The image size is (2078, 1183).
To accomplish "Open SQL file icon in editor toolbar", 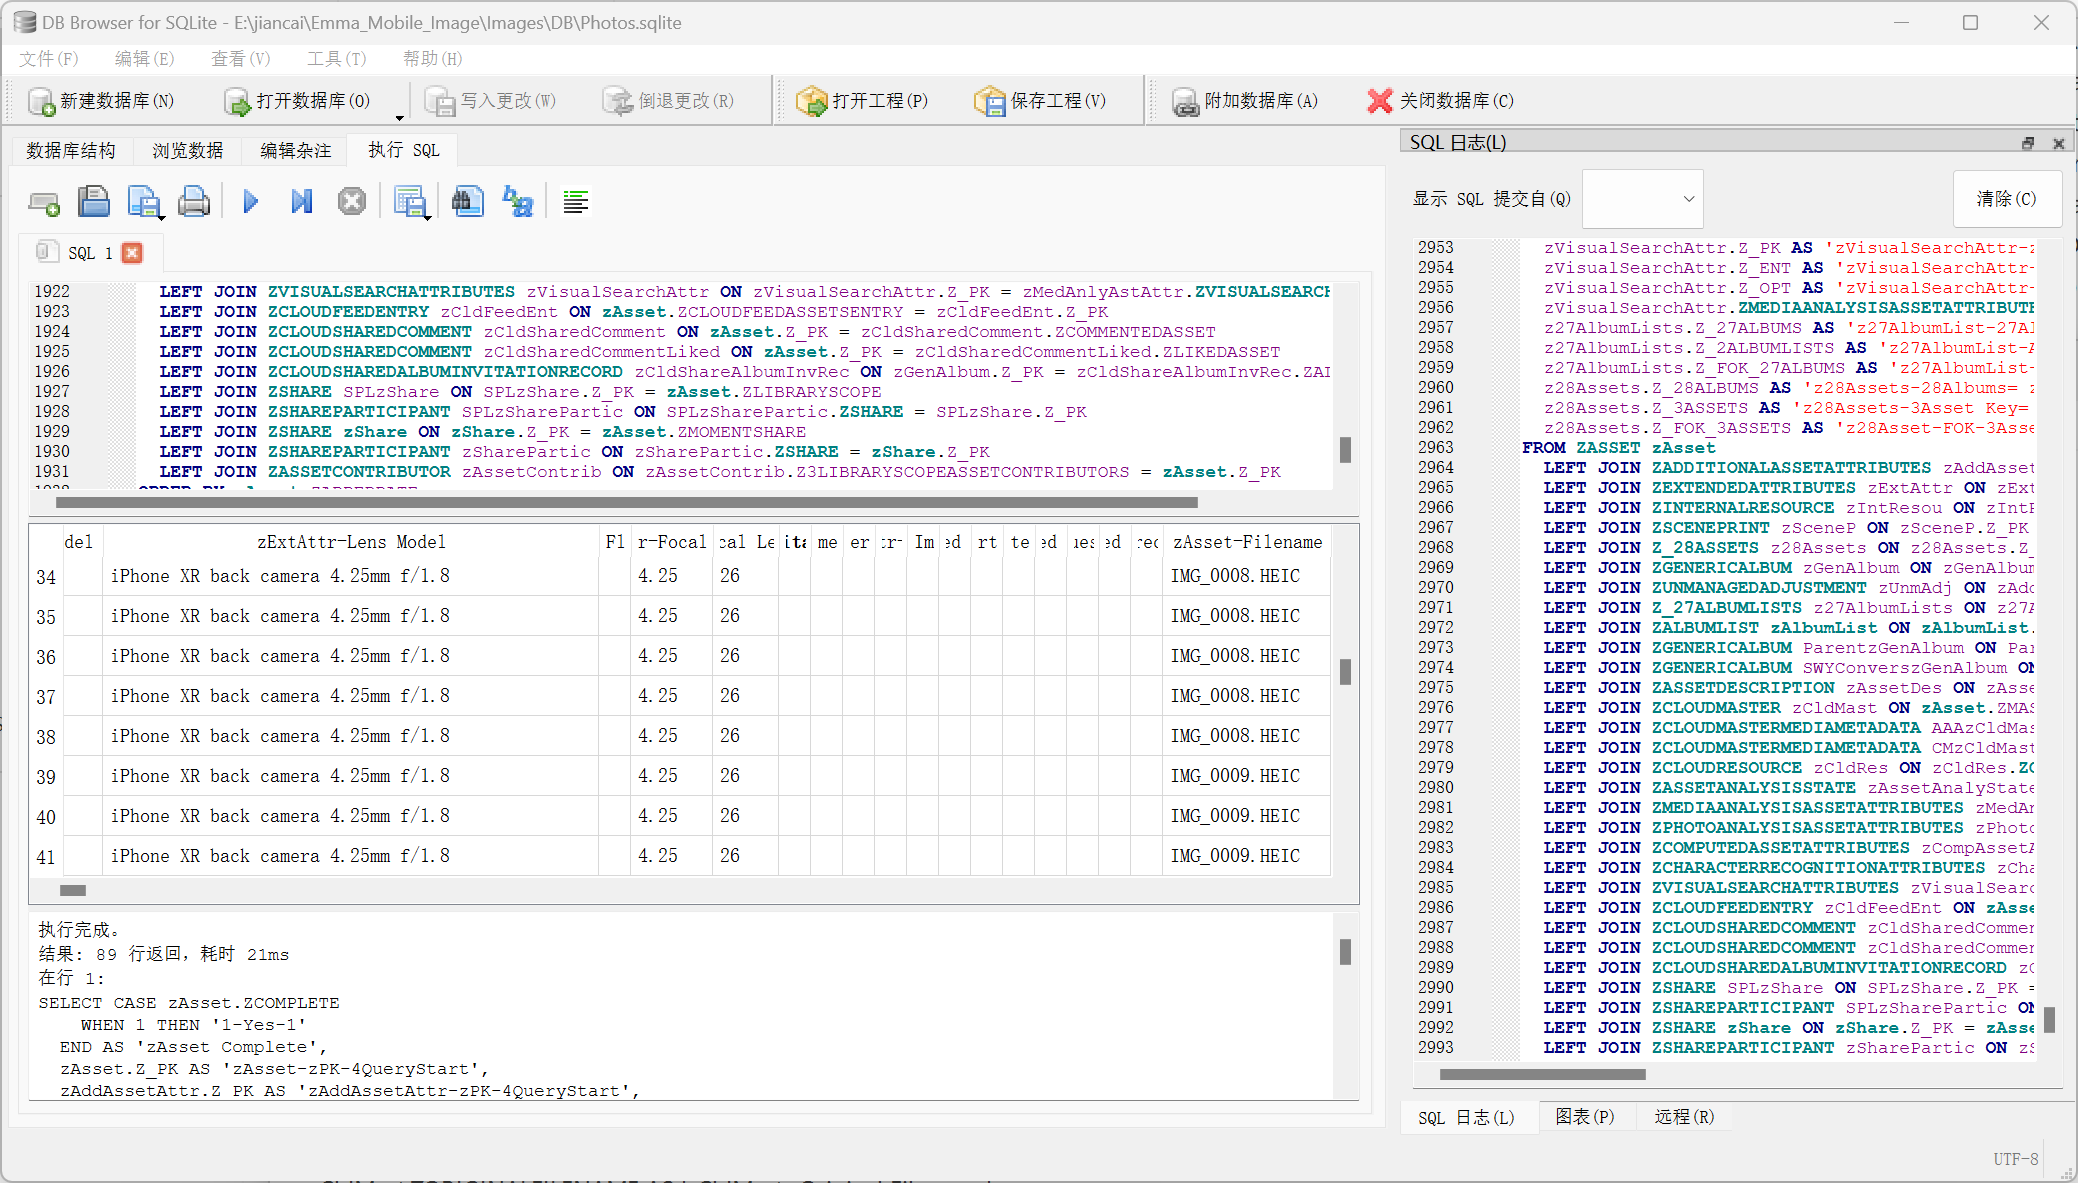I will pyautogui.click(x=94, y=202).
